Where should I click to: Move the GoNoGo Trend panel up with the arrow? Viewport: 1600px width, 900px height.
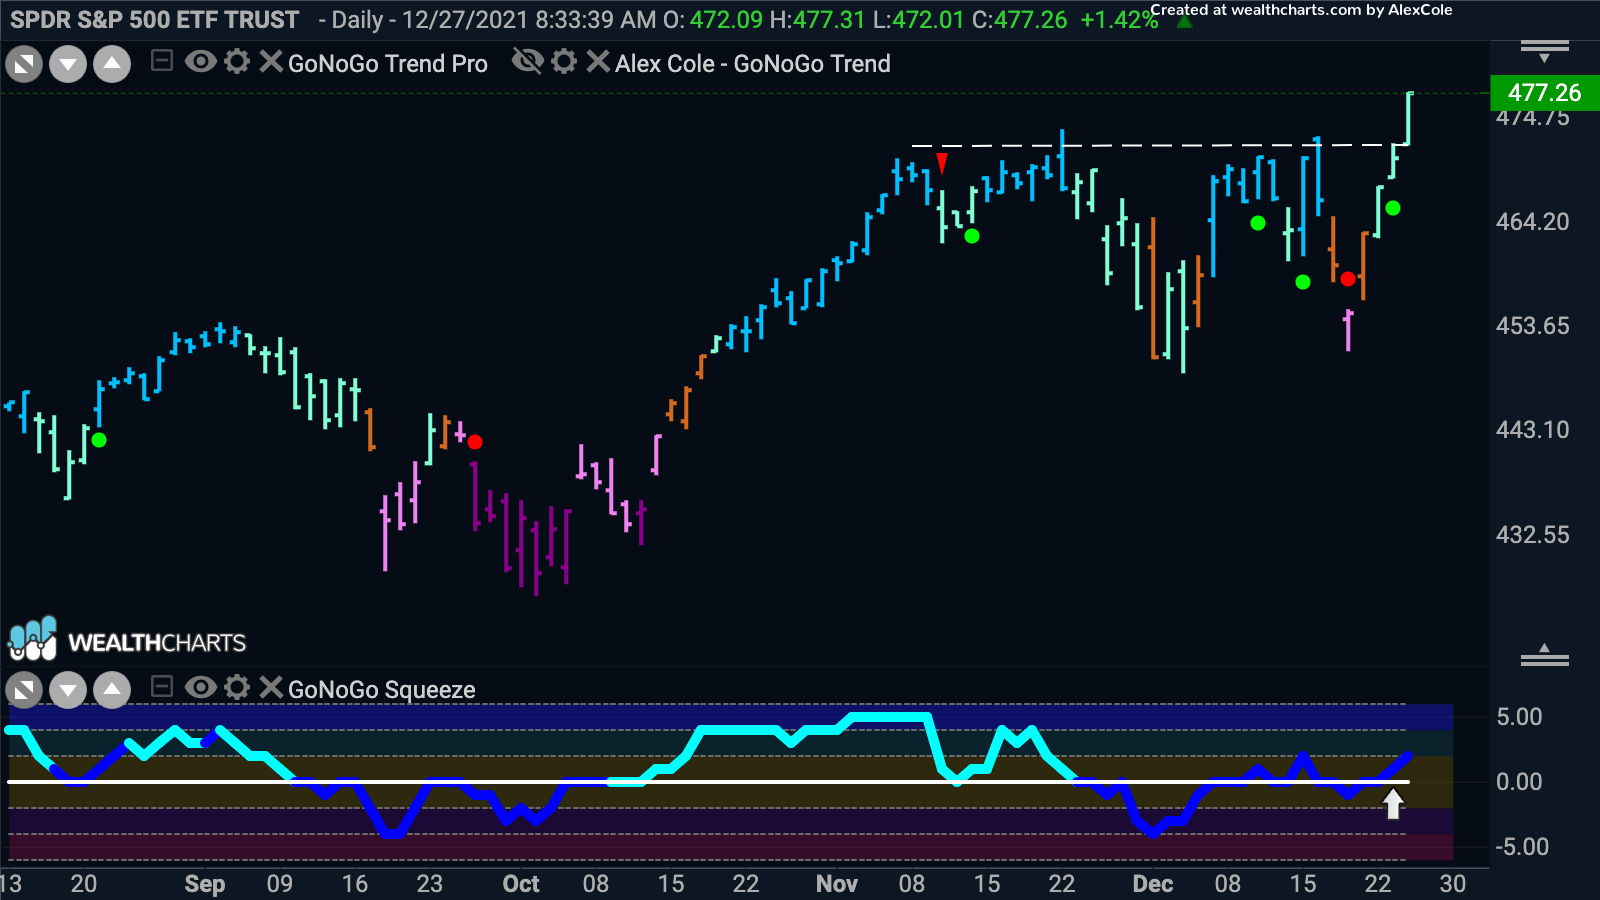112,65
